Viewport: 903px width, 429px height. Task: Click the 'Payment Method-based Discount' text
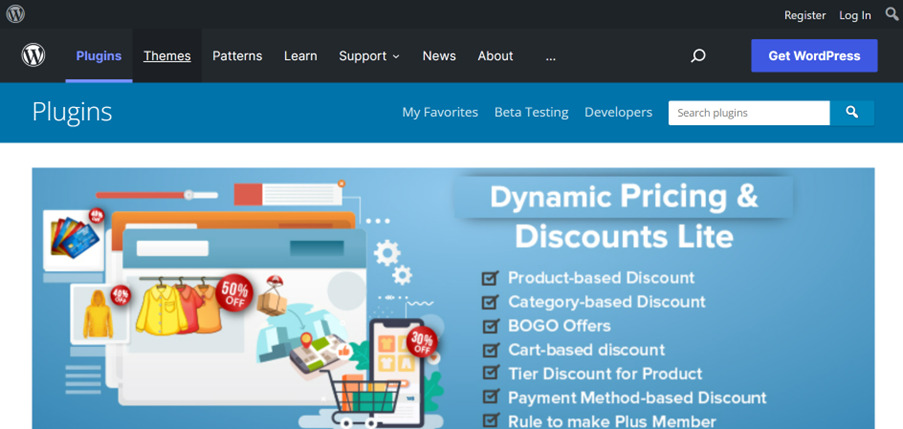[638, 397]
